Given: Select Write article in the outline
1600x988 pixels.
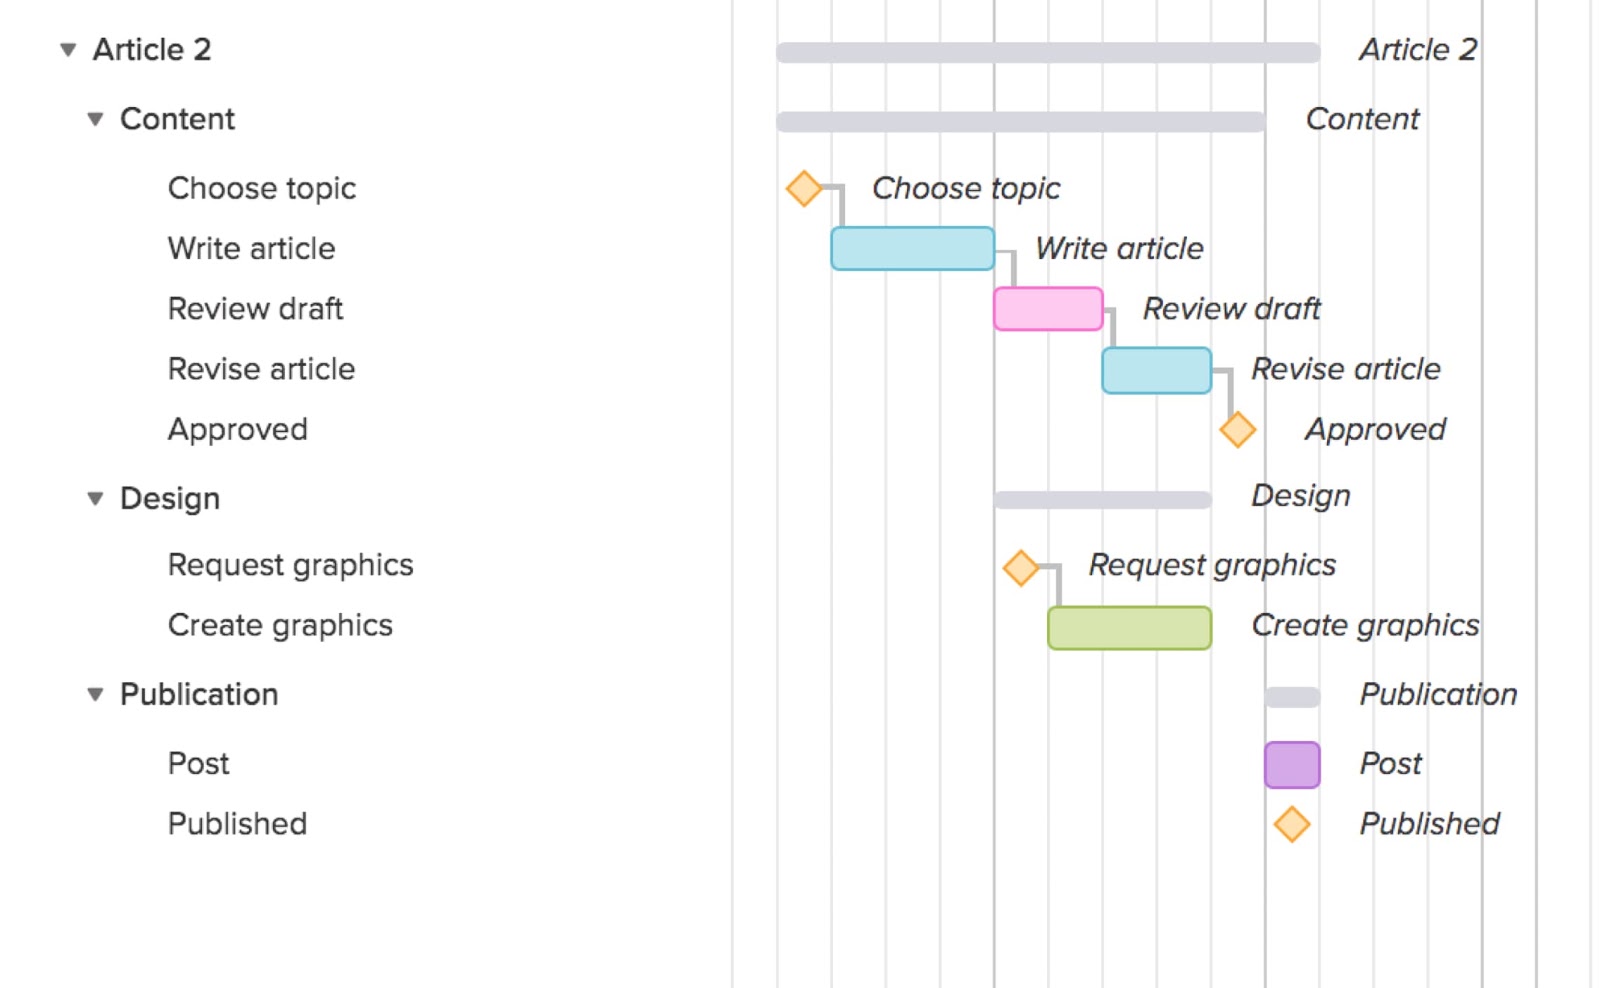Looking at the screenshot, I should pos(251,249).
